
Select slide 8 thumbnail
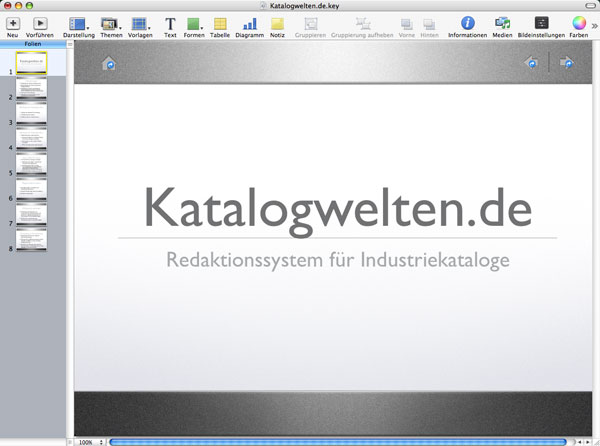31,239
